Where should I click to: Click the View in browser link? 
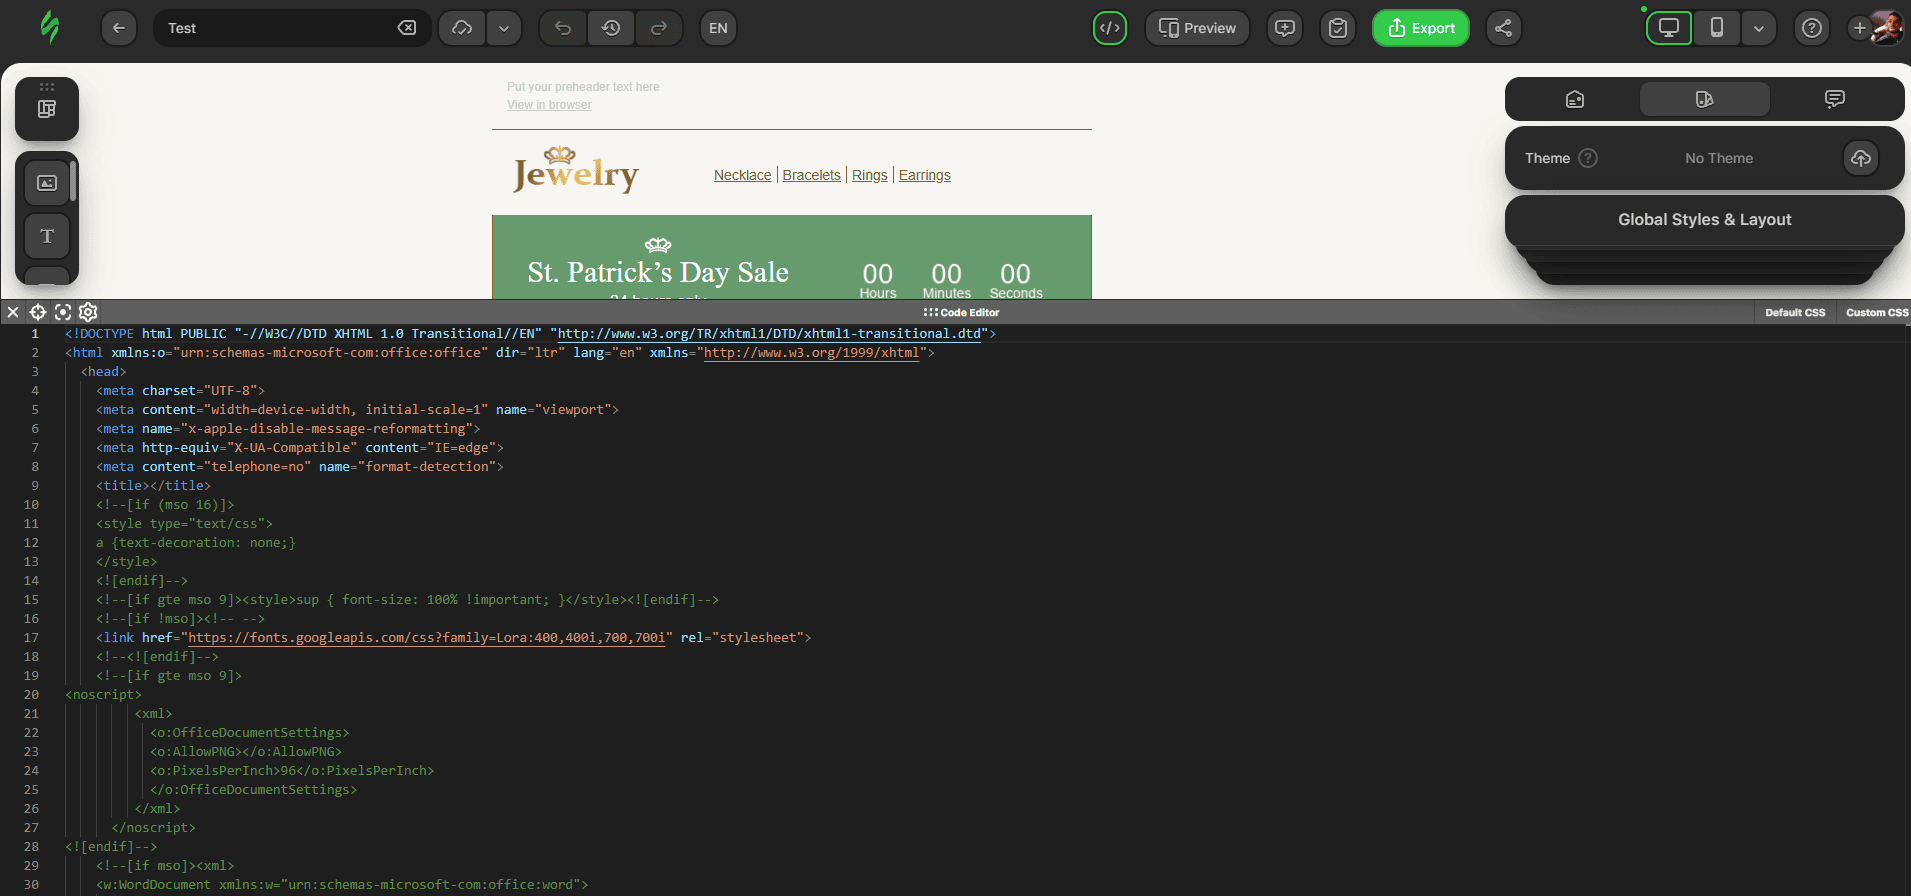click(549, 105)
